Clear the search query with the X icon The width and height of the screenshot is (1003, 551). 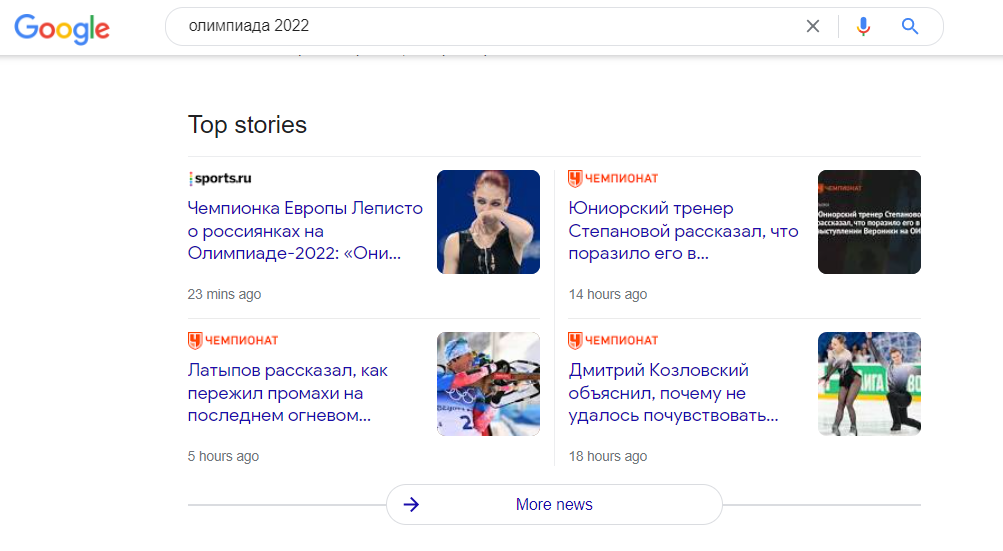click(x=813, y=27)
